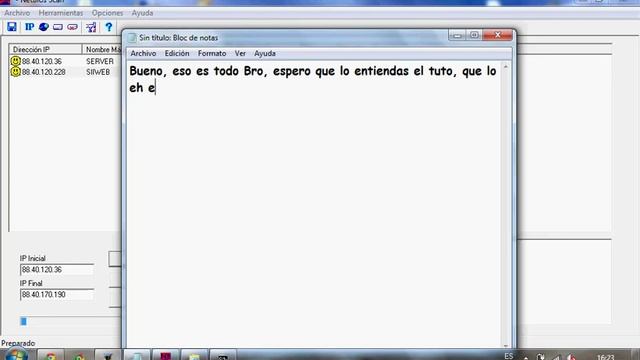Viewport: 640px width, 360px height.
Task: Open Ver menu in Bloc de notas
Action: (240, 53)
